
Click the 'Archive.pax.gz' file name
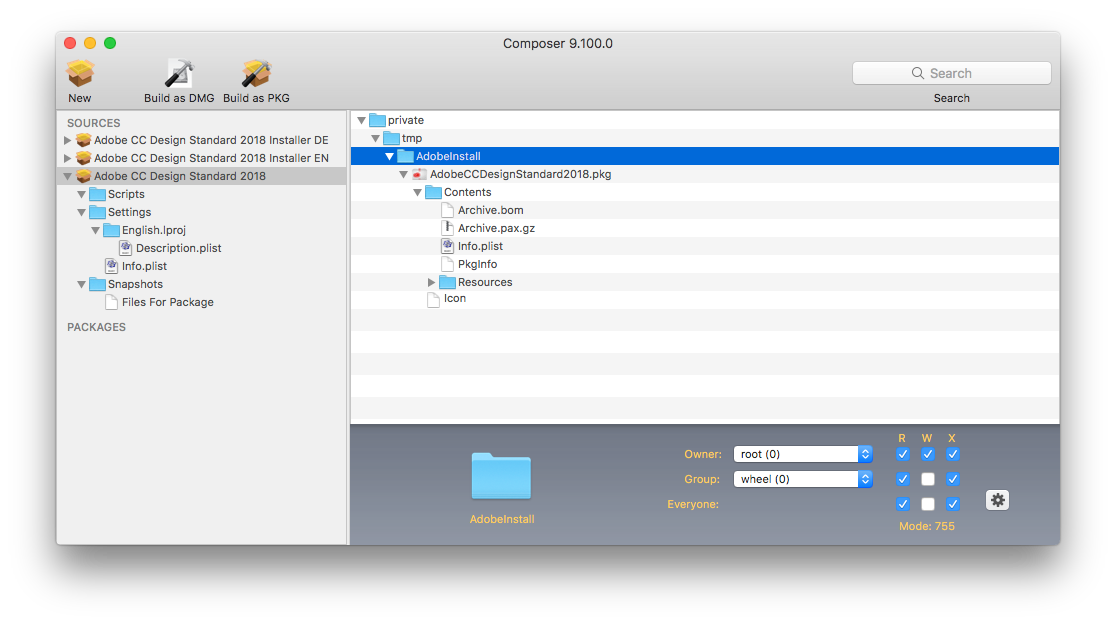pyautogui.click(x=496, y=228)
